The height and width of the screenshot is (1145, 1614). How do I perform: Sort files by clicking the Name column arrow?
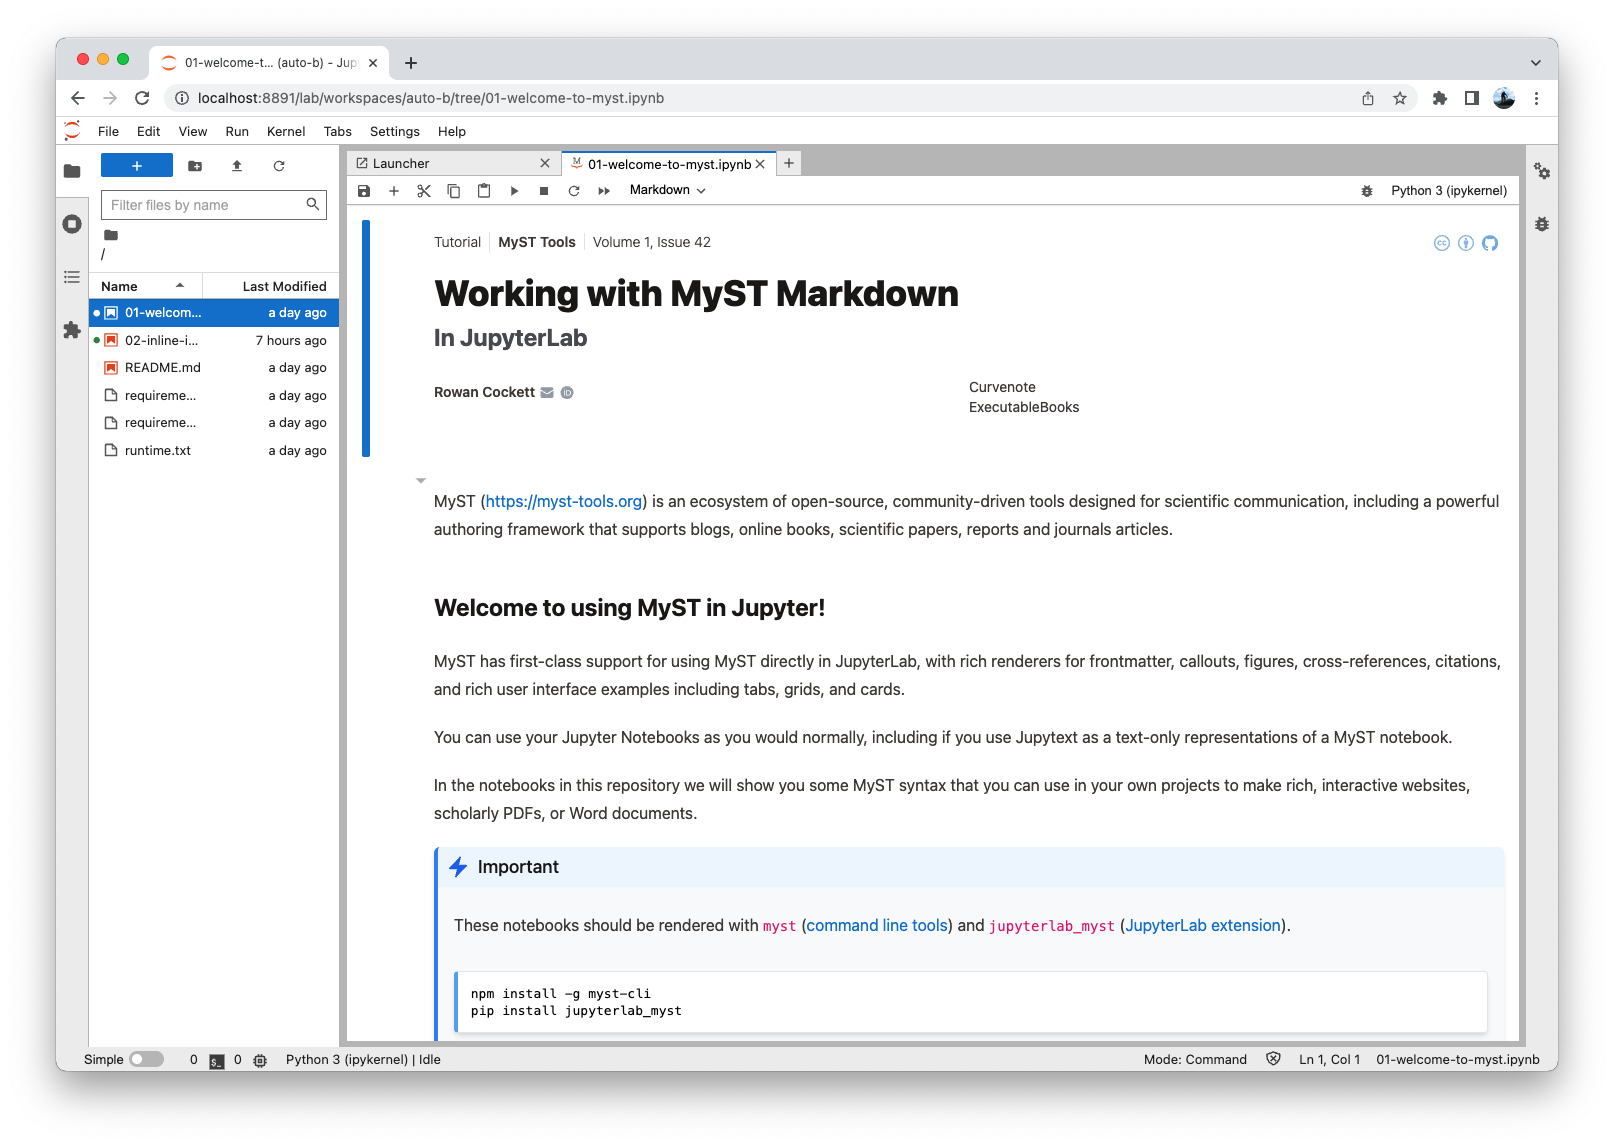[x=178, y=285]
